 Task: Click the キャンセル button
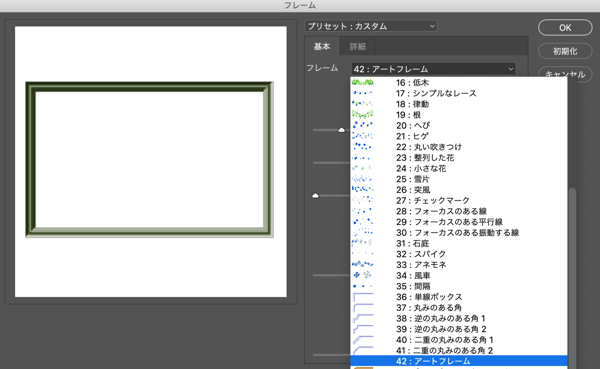(x=565, y=74)
